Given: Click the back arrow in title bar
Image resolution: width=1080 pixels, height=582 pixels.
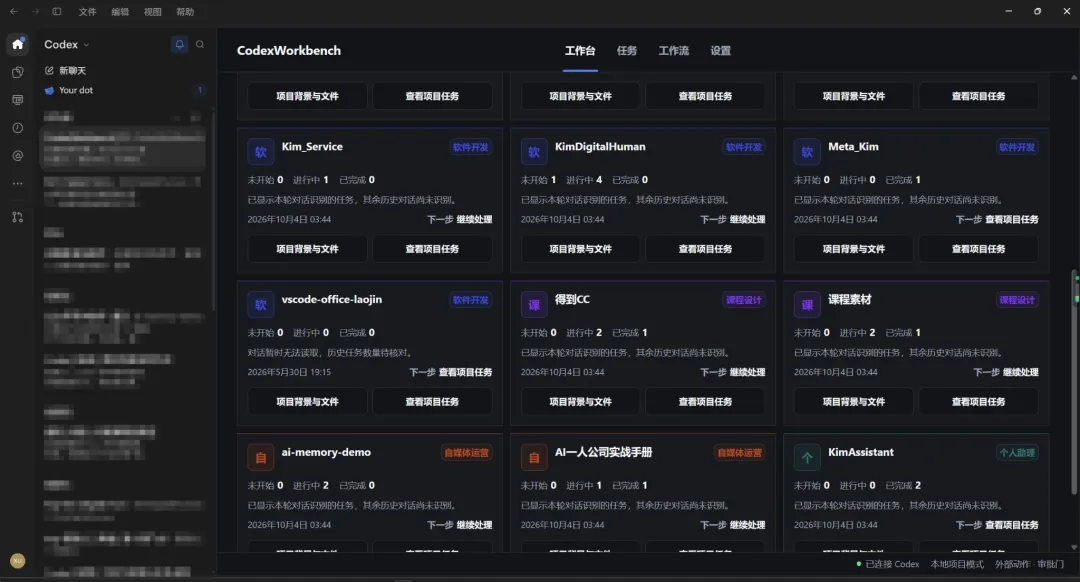Looking at the screenshot, I should [x=14, y=12].
